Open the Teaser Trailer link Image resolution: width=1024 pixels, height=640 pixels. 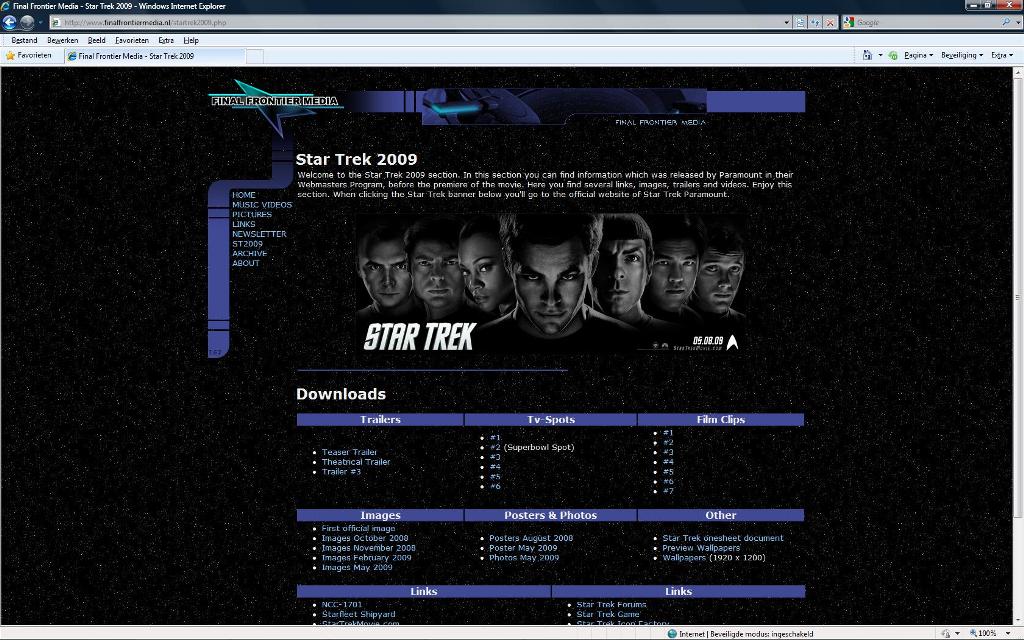(x=349, y=453)
